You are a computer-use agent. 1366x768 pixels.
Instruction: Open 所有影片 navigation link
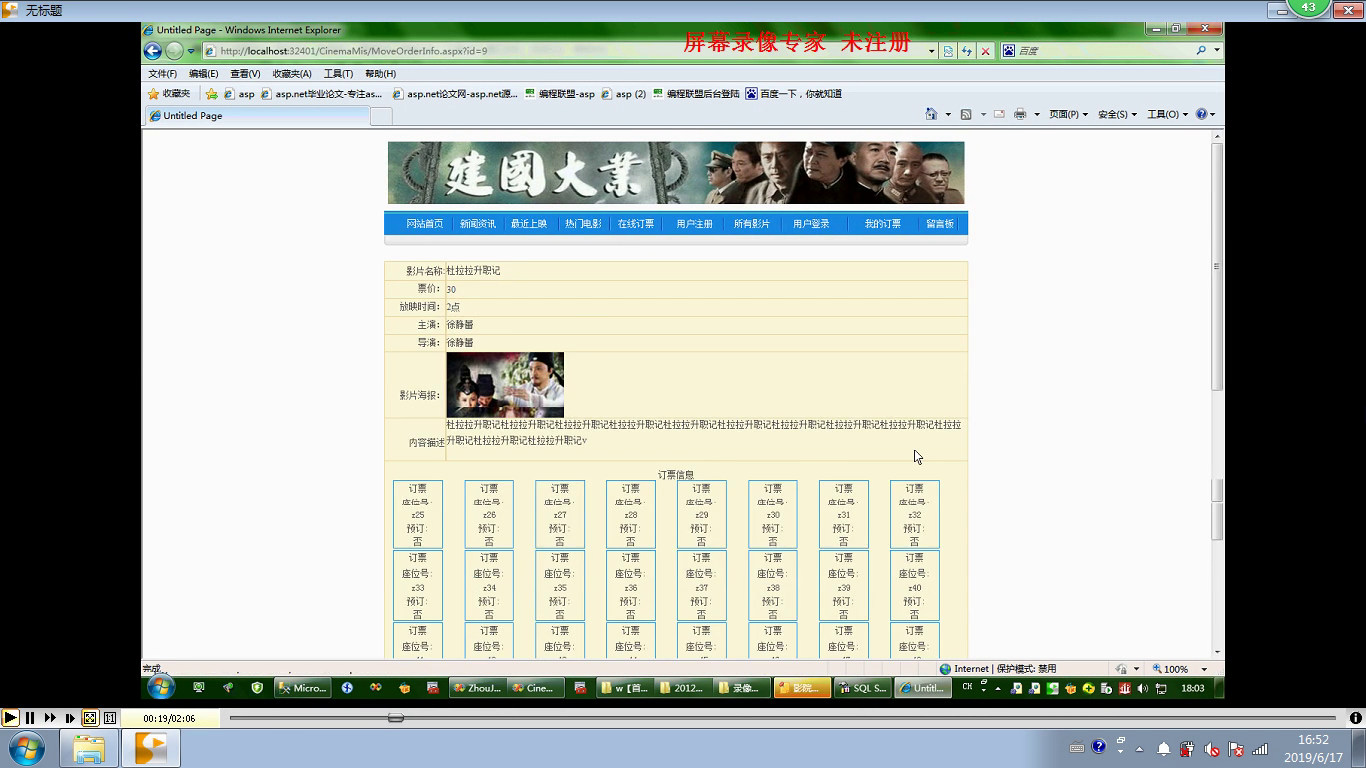point(752,224)
